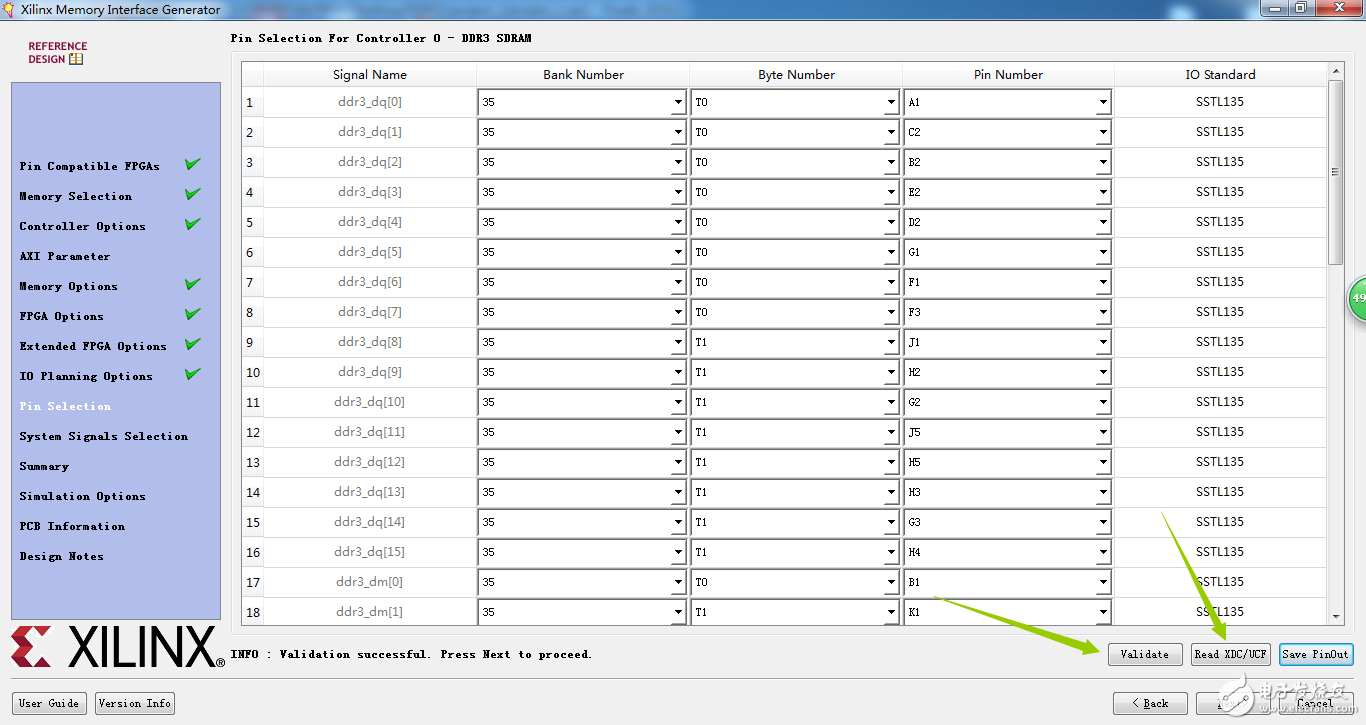Click the Save PinOut button
This screenshot has width=1366, height=725.
(1316, 654)
